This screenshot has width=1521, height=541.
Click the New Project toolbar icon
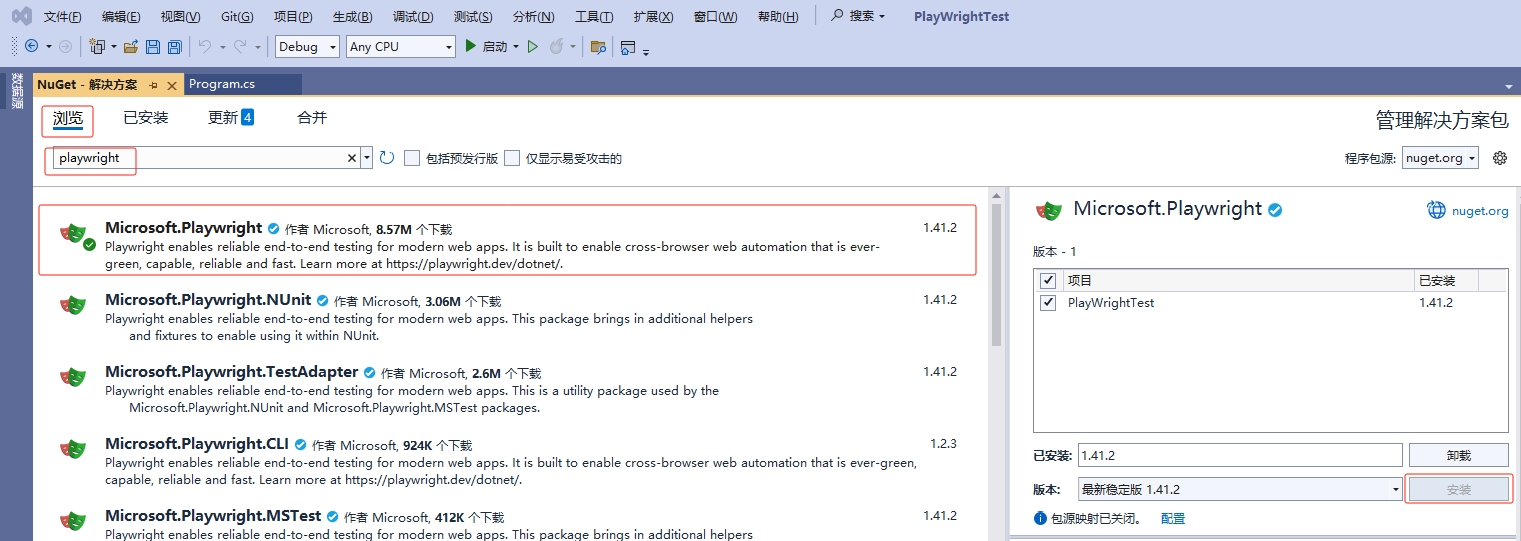pos(97,46)
